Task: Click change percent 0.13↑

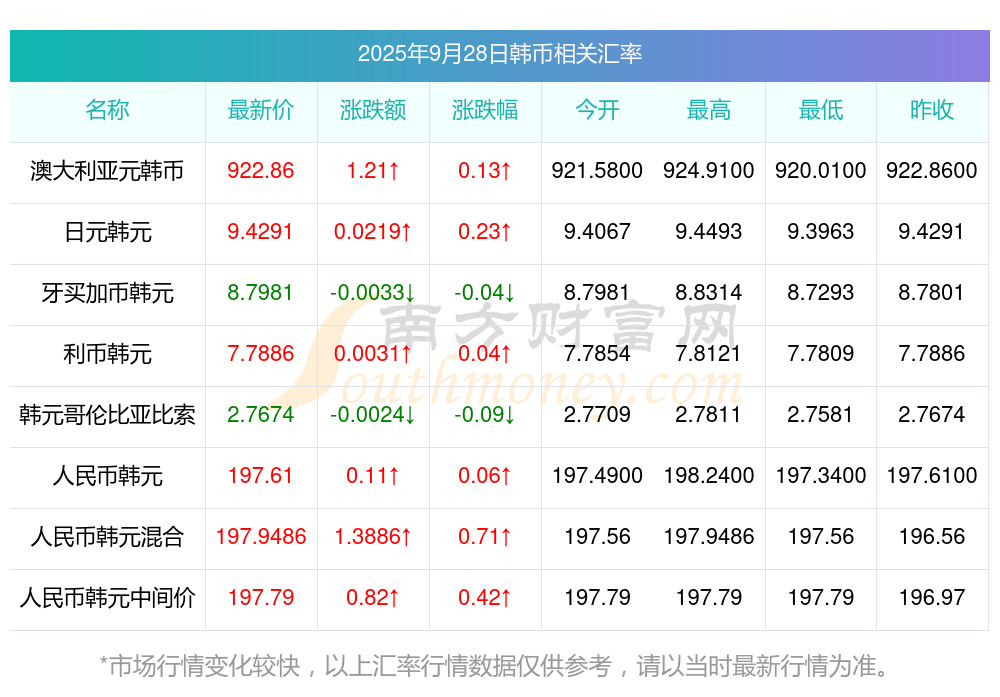Action: pyautogui.click(x=485, y=171)
